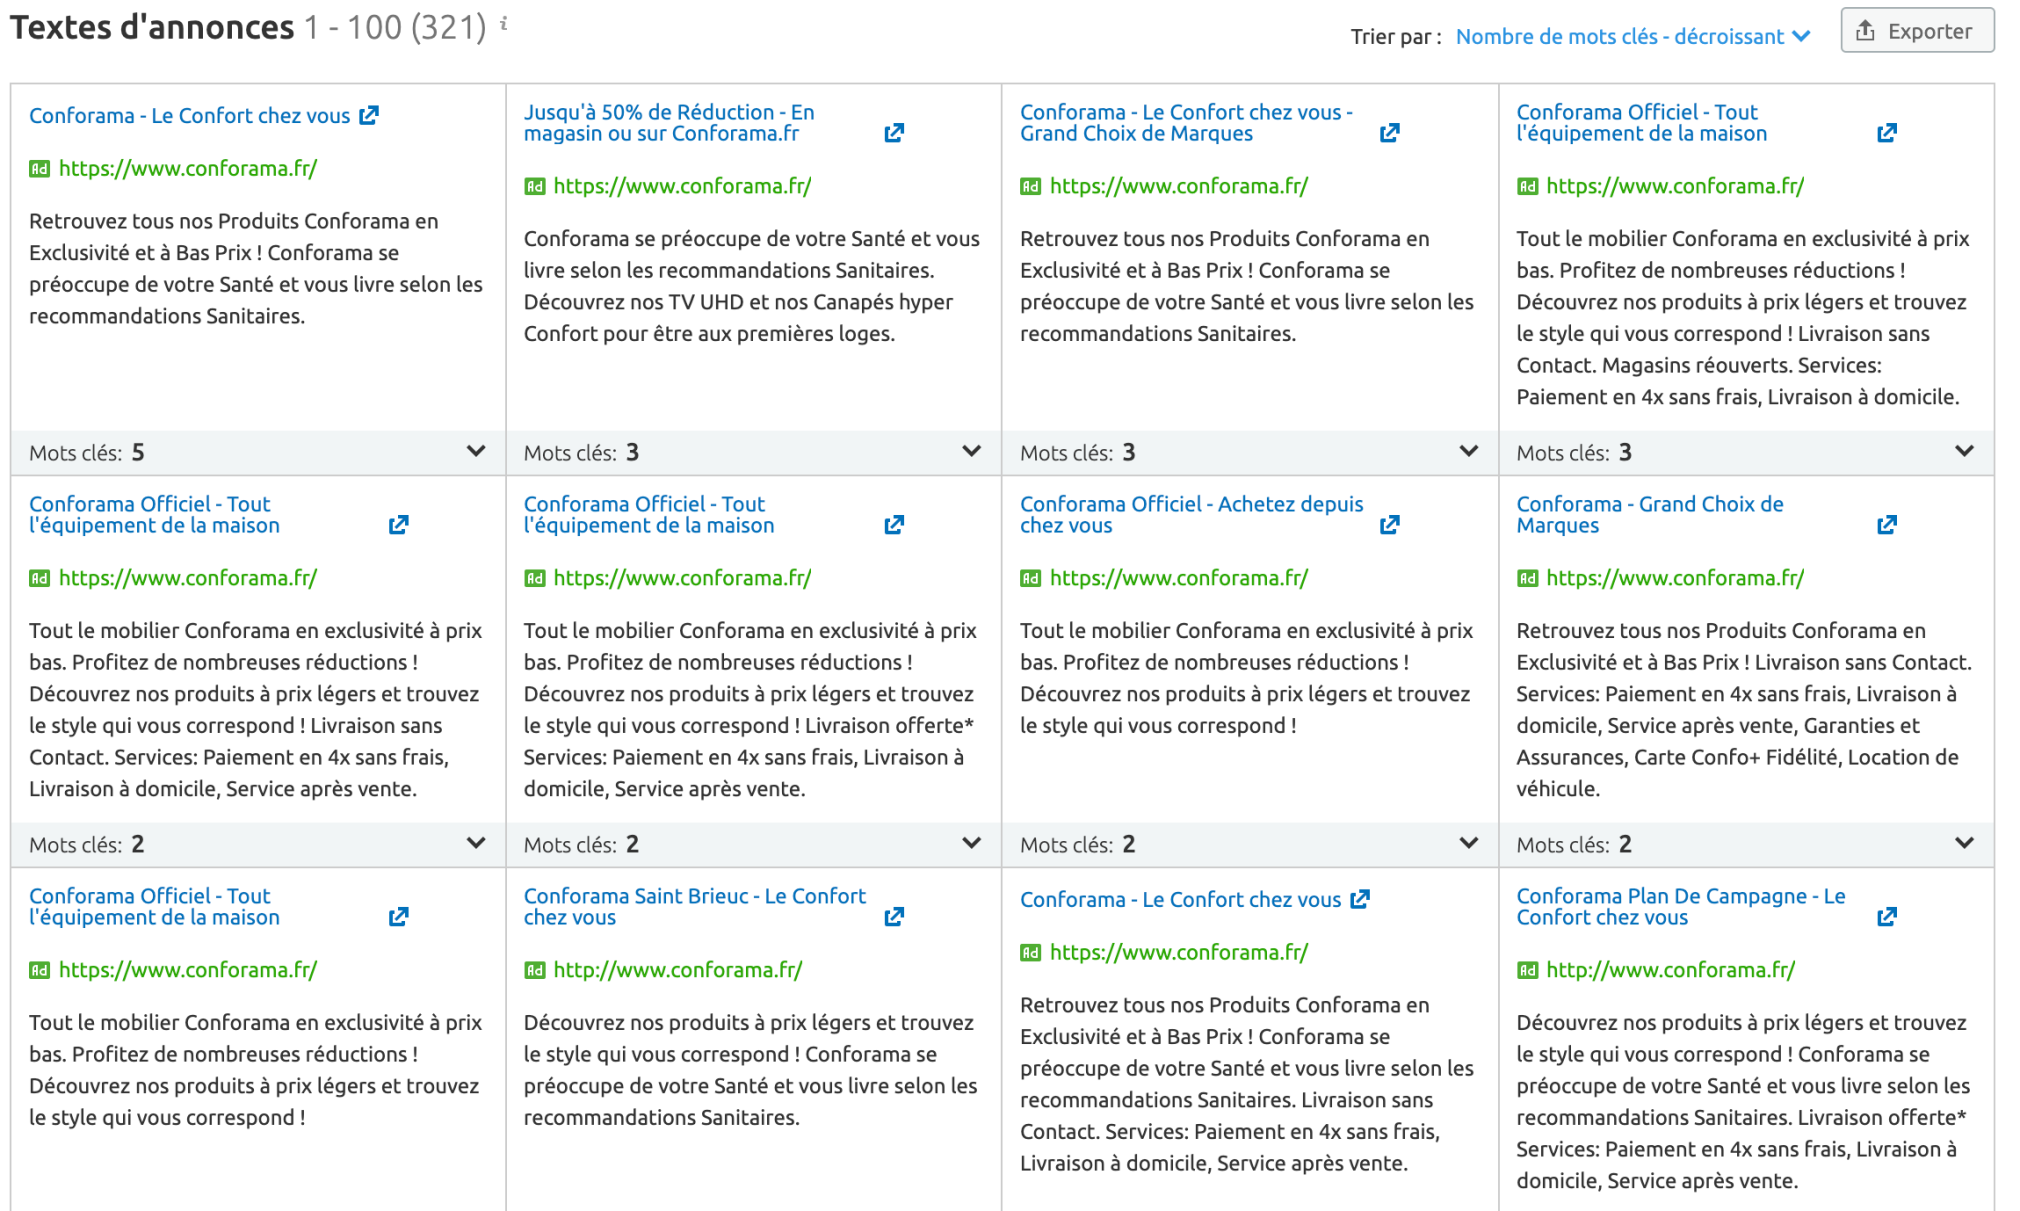Expand 'Mots clés: 3' in the top-row 'Conforama Officiel' card

pyautogui.click(x=1964, y=452)
